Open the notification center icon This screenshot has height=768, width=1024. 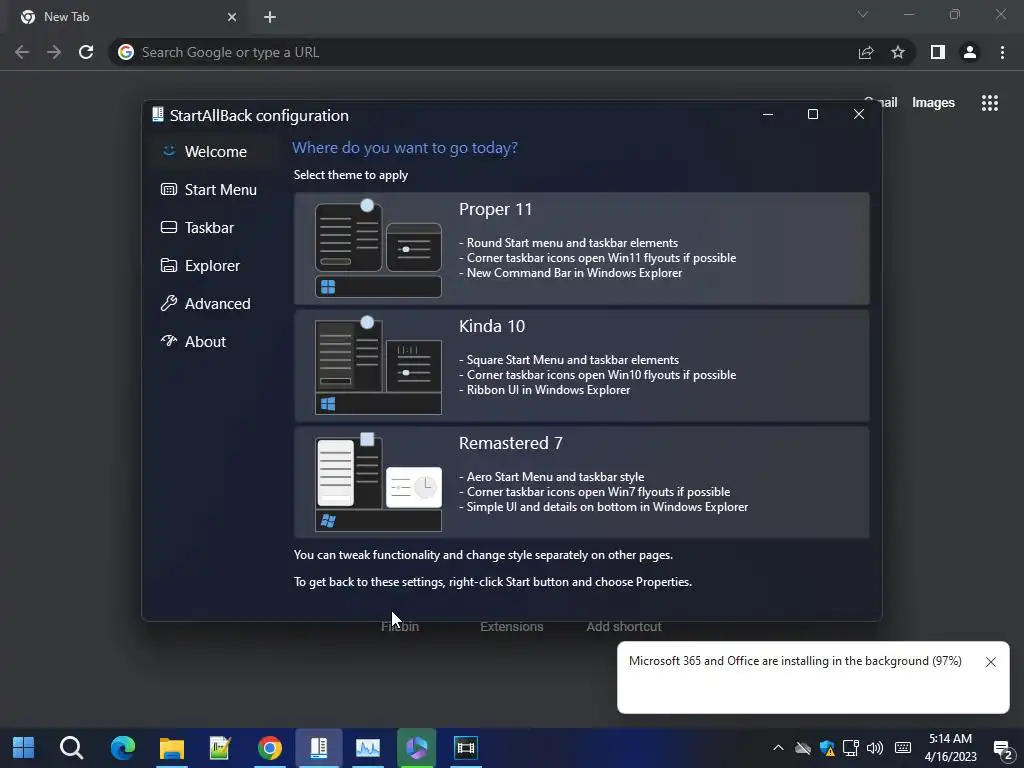pos(1002,750)
